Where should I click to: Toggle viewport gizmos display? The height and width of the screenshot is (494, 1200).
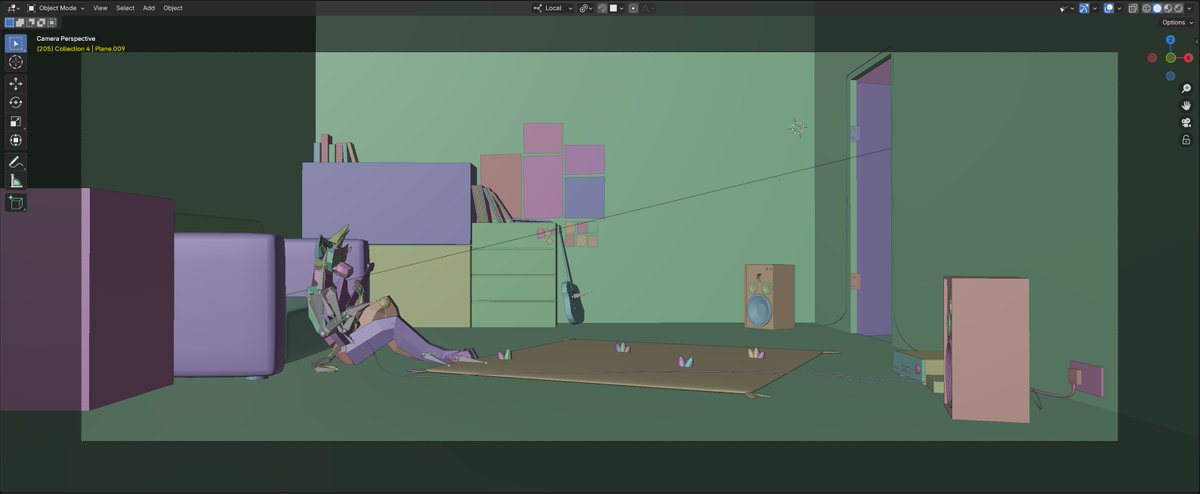(x=1084, y=8)
